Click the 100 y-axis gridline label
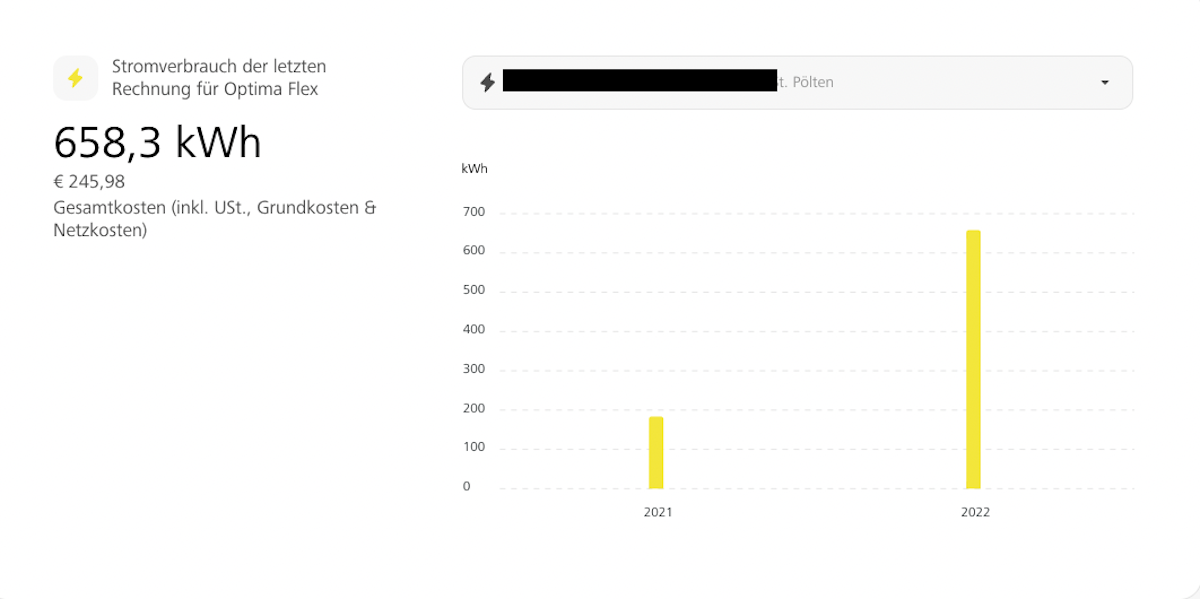This screenshot has height=599, width=1200. click(473, 447)
